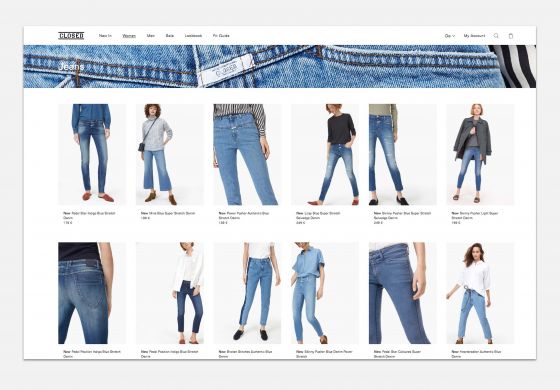Open thumbnail of model in denim shirt

325,293
